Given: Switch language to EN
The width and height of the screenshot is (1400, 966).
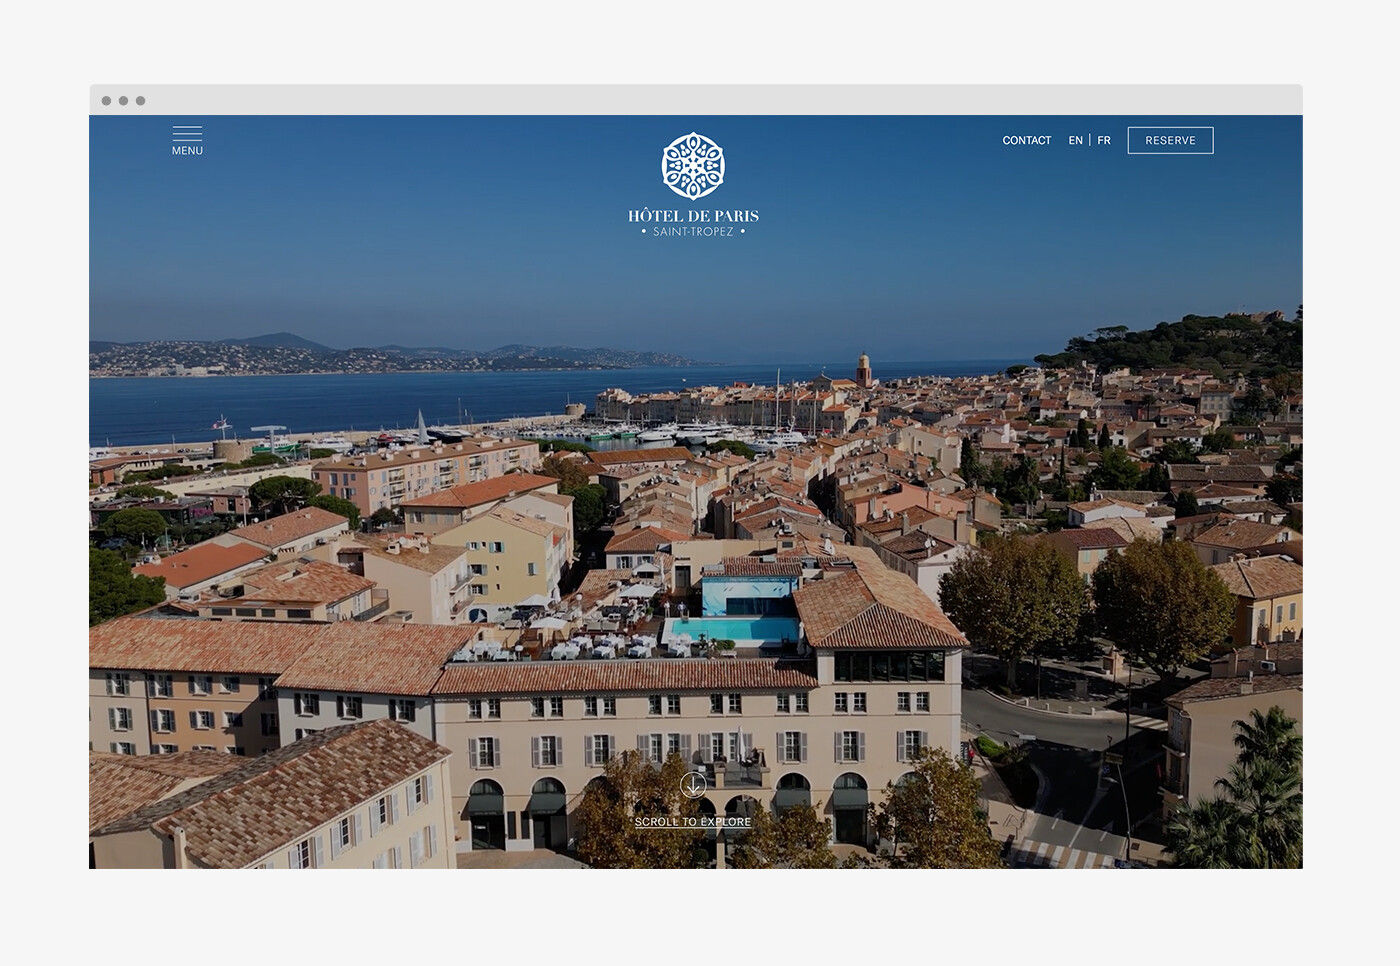Looking at the screenshot, I should tap(1076, 141).
